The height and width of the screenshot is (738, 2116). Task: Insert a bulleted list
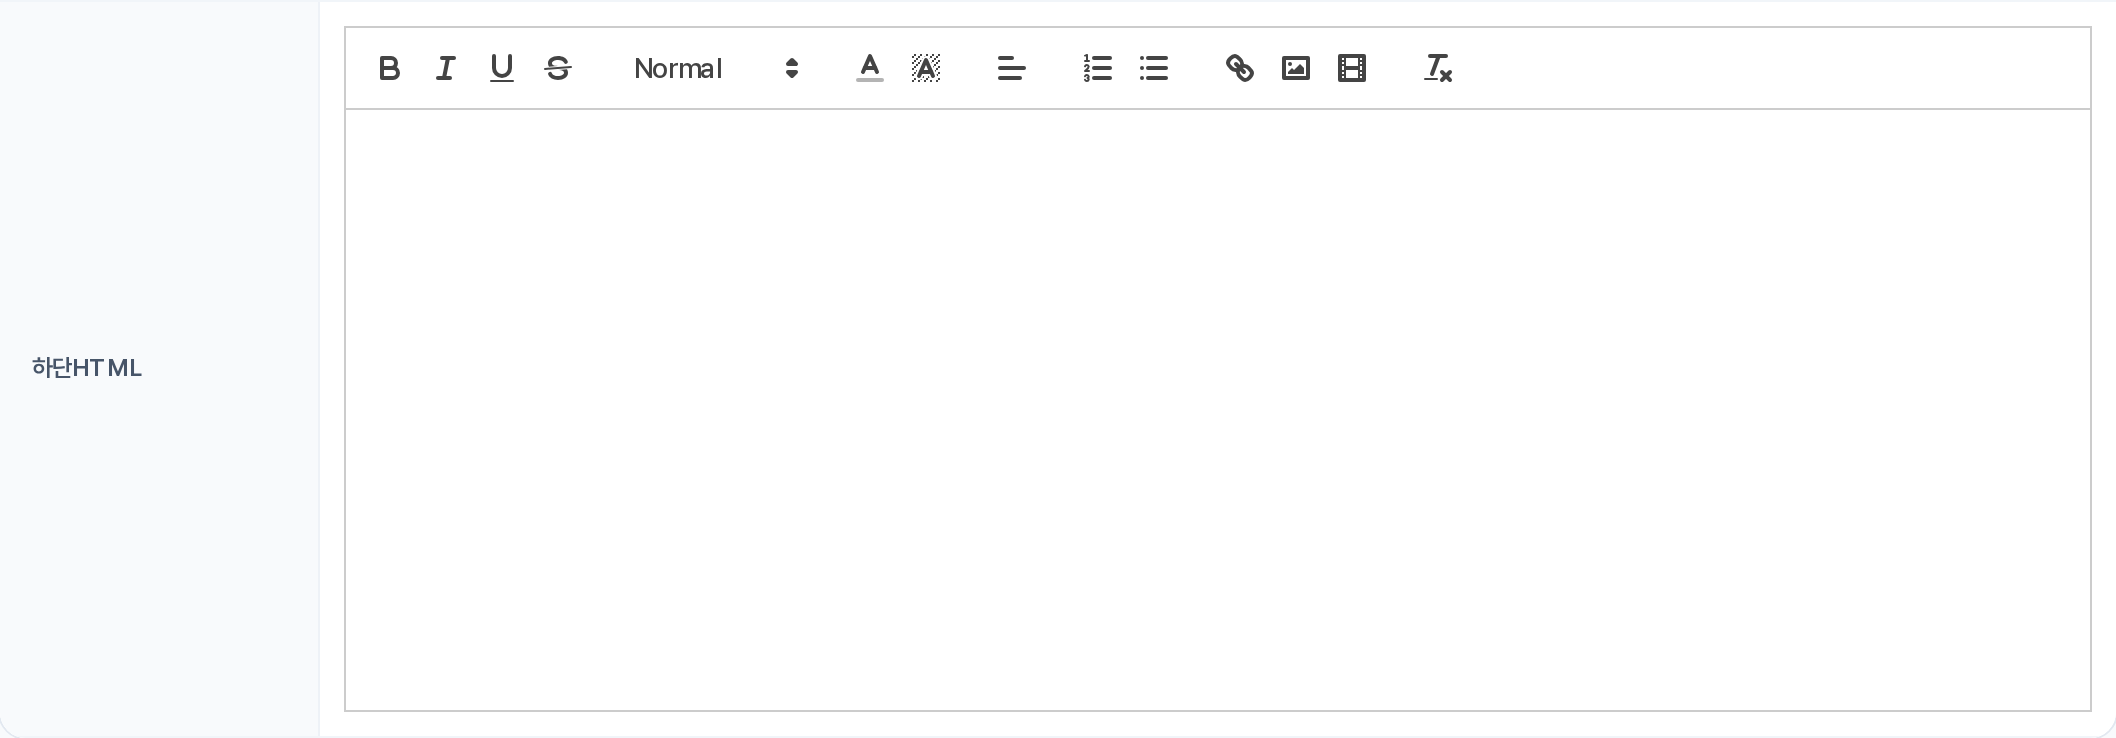click(x=1154, y=68)
